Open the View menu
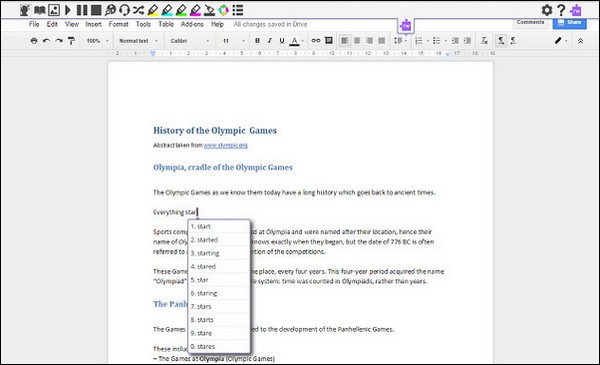 72,24
